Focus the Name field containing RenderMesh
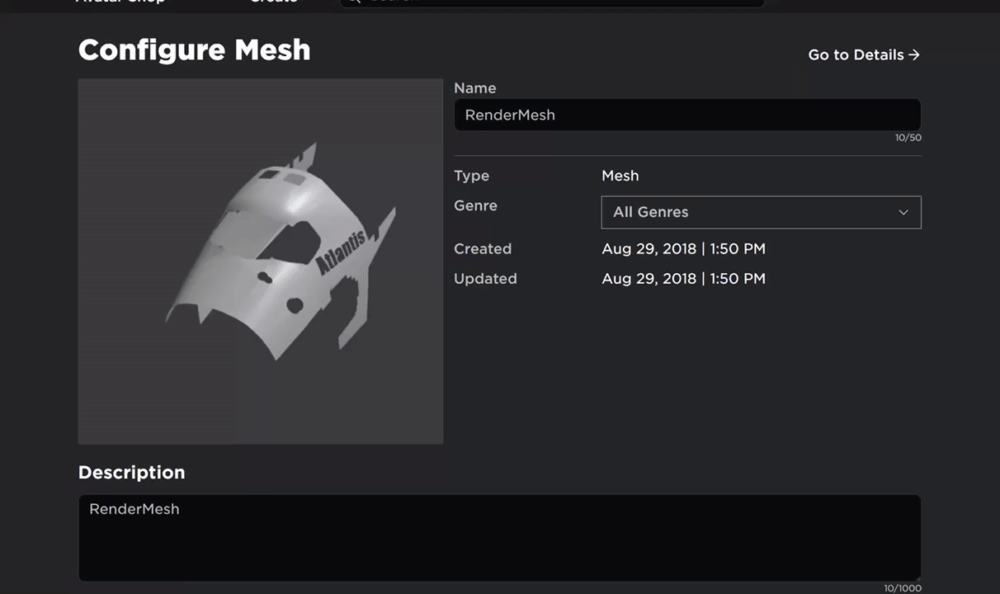The width and height of the screenshot is (1000, 594). pos(687,115)
